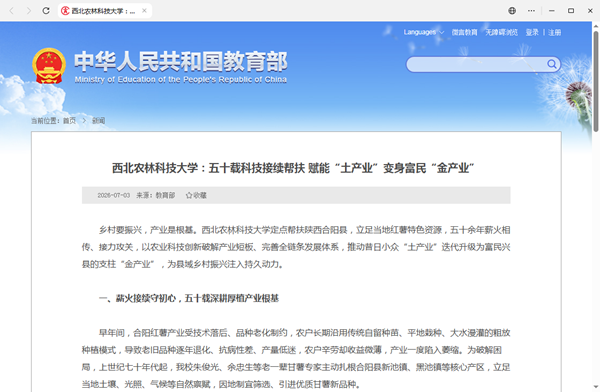Viewport: 600px width, 392px height.
Task: Close the 西北农林科技大学 tab
Action: (x=144, y=11)
